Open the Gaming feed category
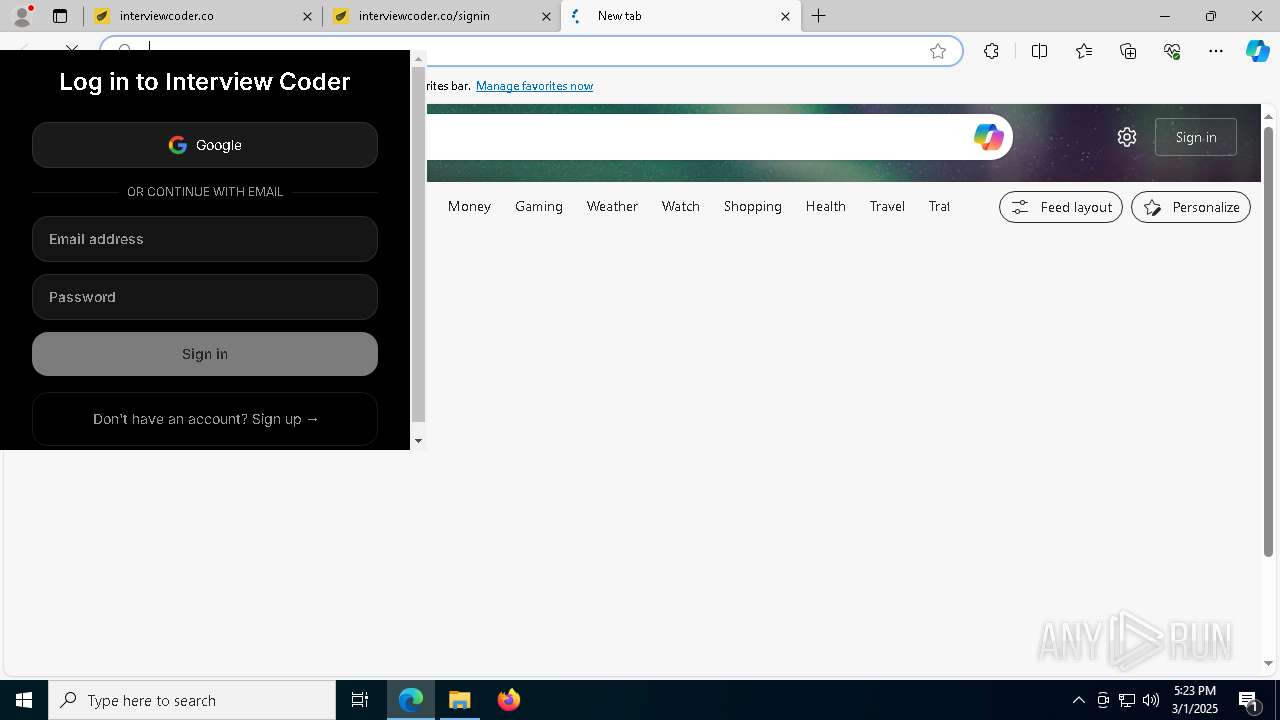 [x=539, y=206]
